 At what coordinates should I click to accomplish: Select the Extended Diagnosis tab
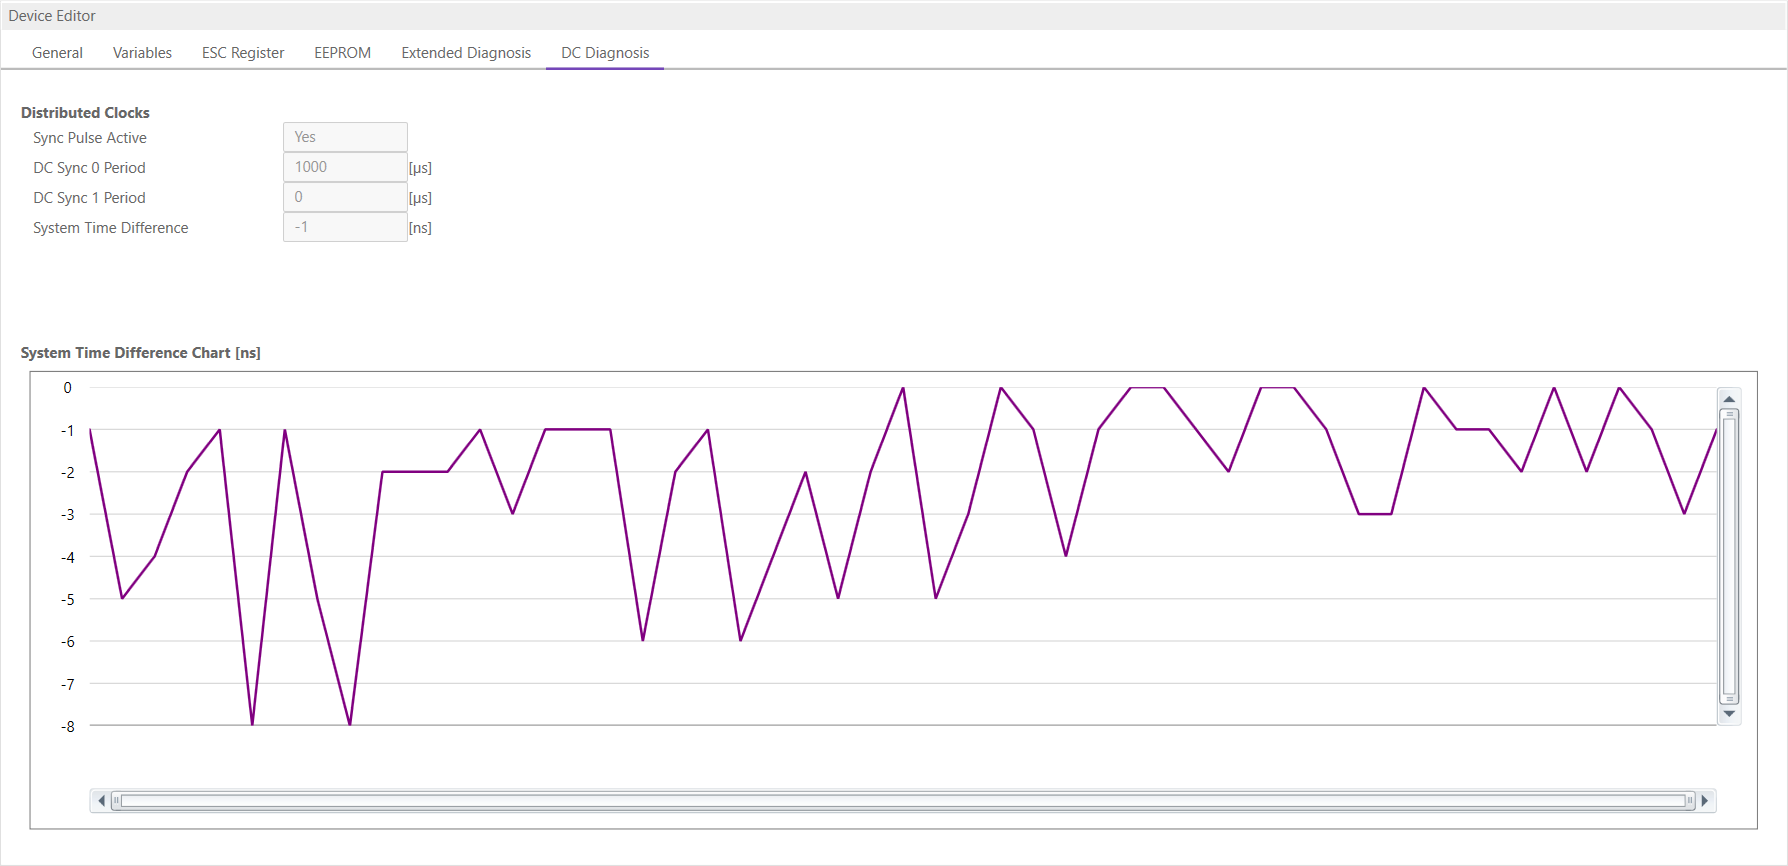[466, 53]
